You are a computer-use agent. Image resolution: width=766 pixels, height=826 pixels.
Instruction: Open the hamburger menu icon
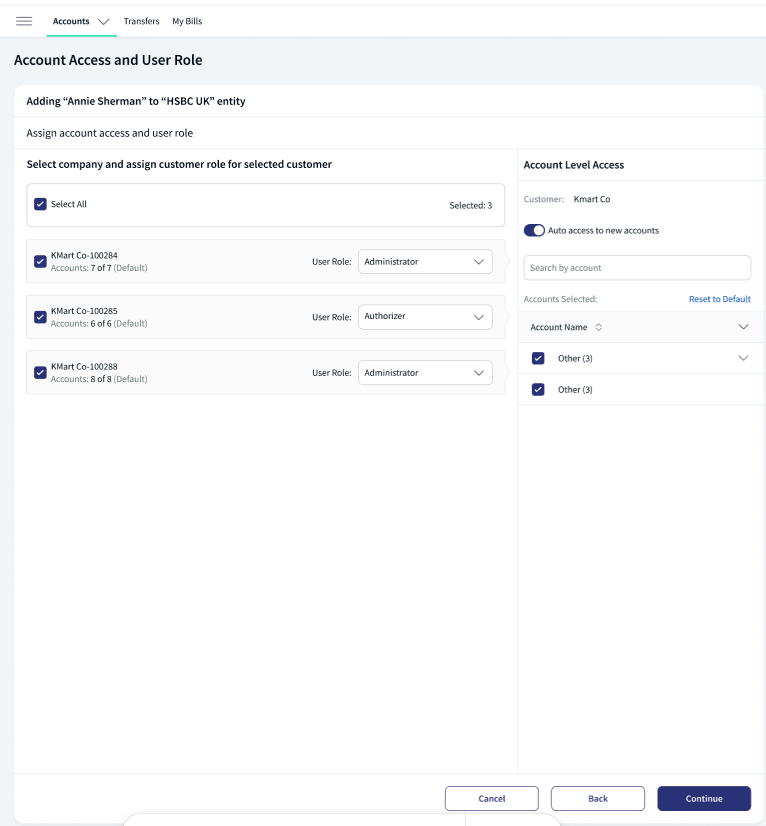coord(24,21)
